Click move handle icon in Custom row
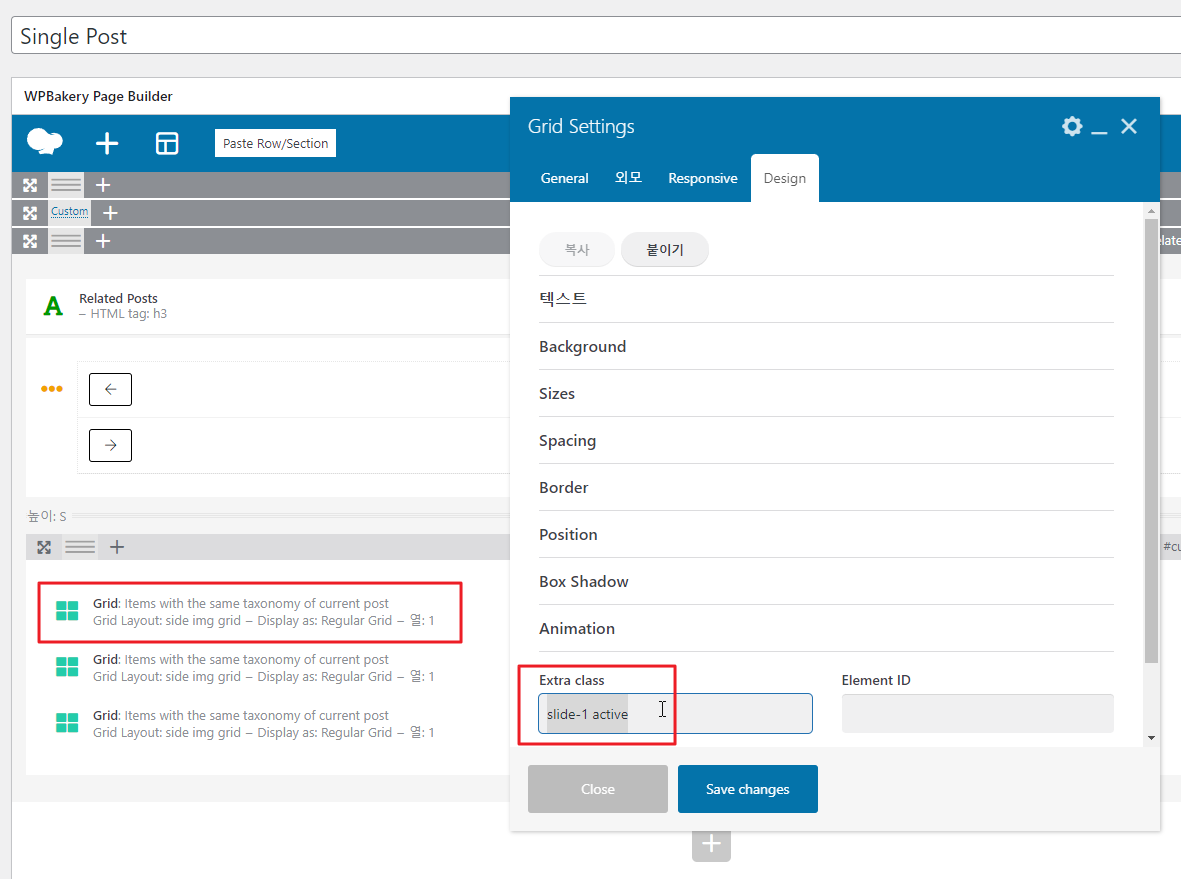This screenshot has height=879, width=1181. tap(30, 213)
